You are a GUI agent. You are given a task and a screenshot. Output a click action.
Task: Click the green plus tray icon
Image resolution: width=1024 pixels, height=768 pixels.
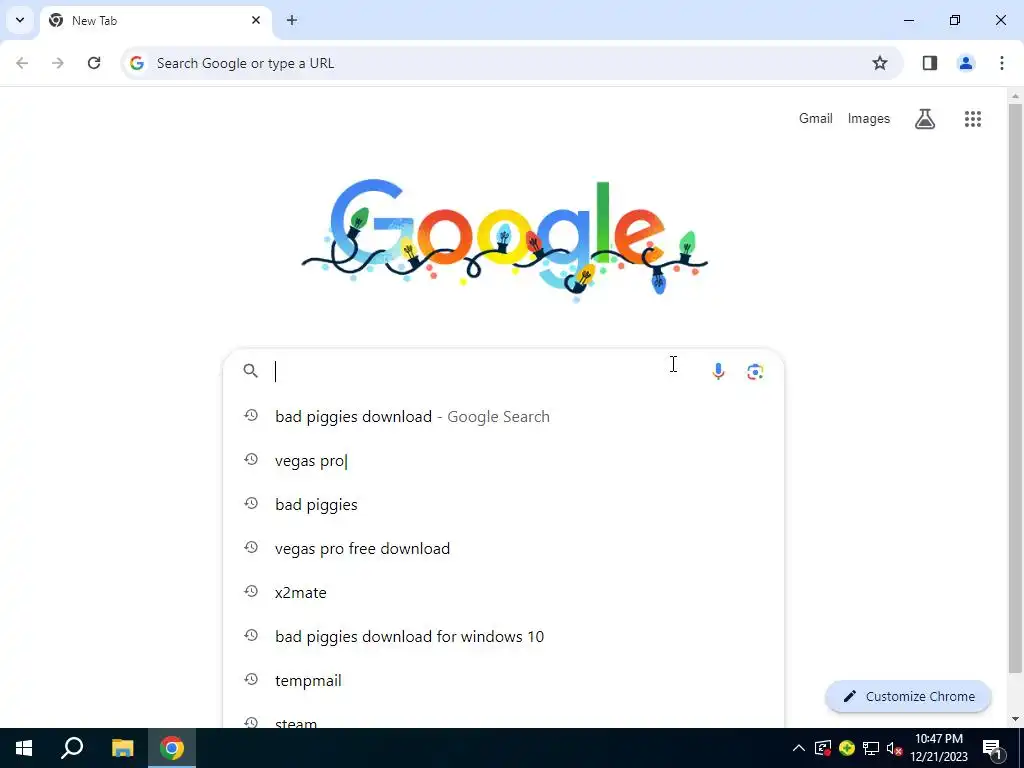pos(847,748)
